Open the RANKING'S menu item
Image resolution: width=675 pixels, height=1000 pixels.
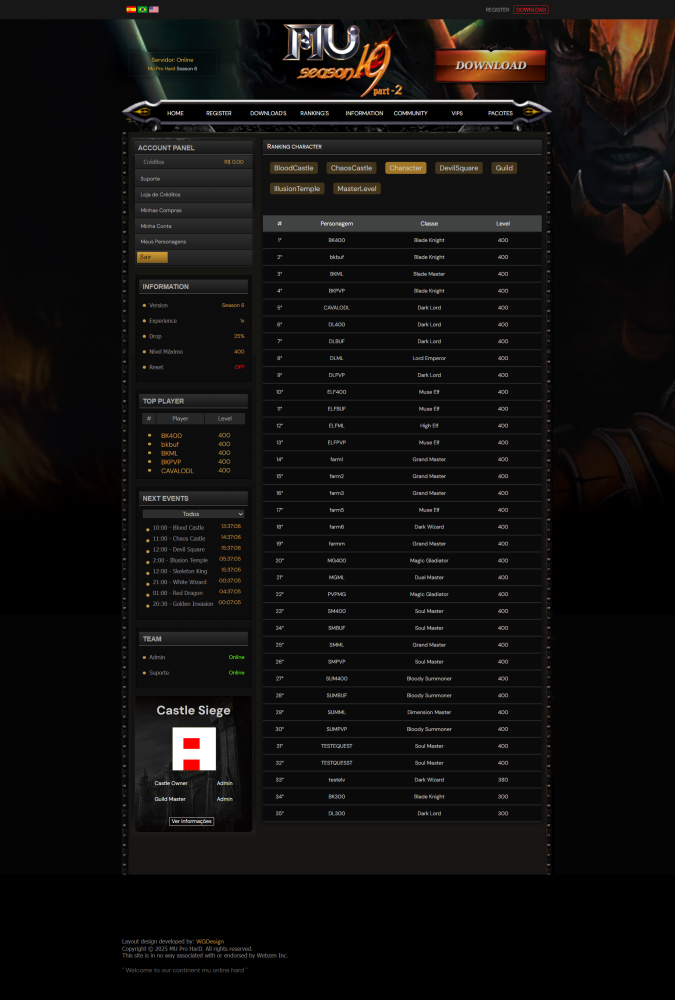[315, 113]
